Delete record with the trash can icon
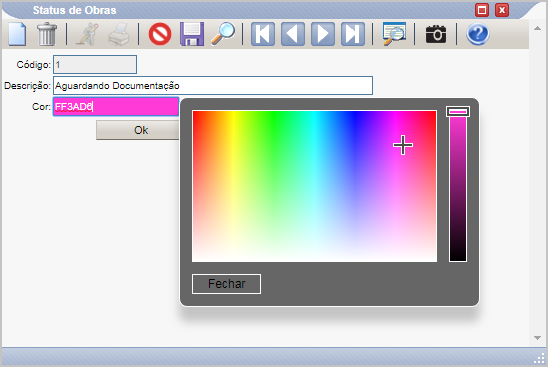The height and width of the screenshot is (367, 548). 47,34
